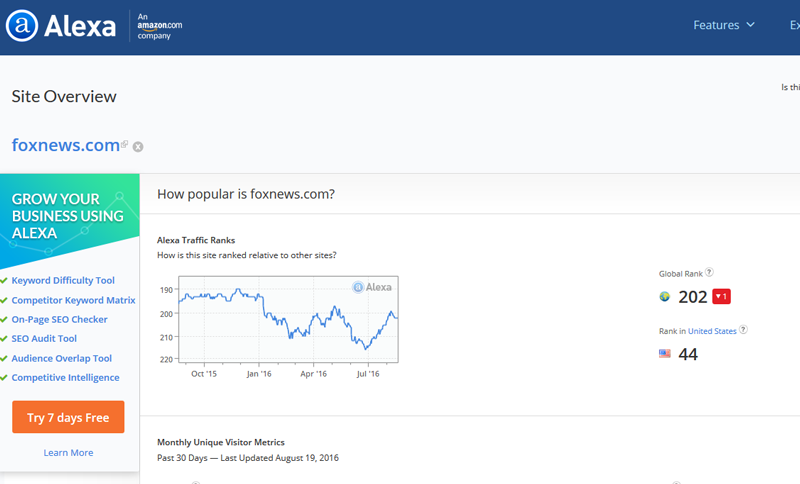Click the globe icon next to 202
Image resolution: width=800 pixels, height=484 pixels.
(664, 297)
